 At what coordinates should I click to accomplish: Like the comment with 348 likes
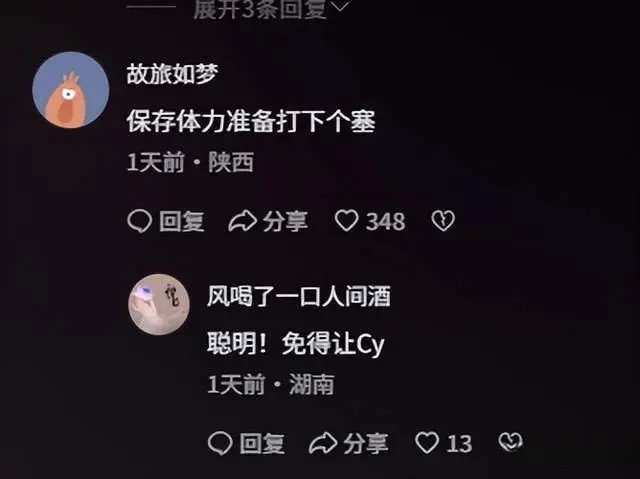pos(347,221)
